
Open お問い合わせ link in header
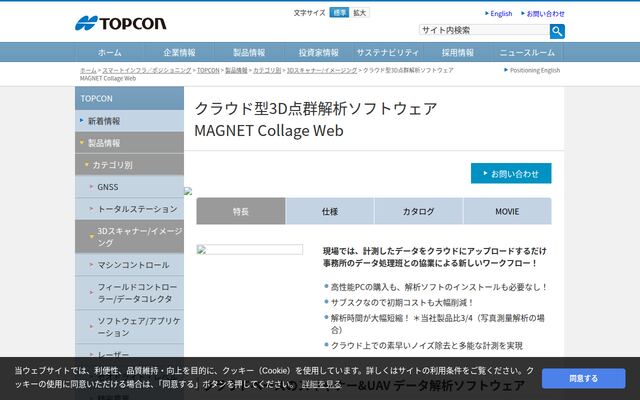pos(543,13)
